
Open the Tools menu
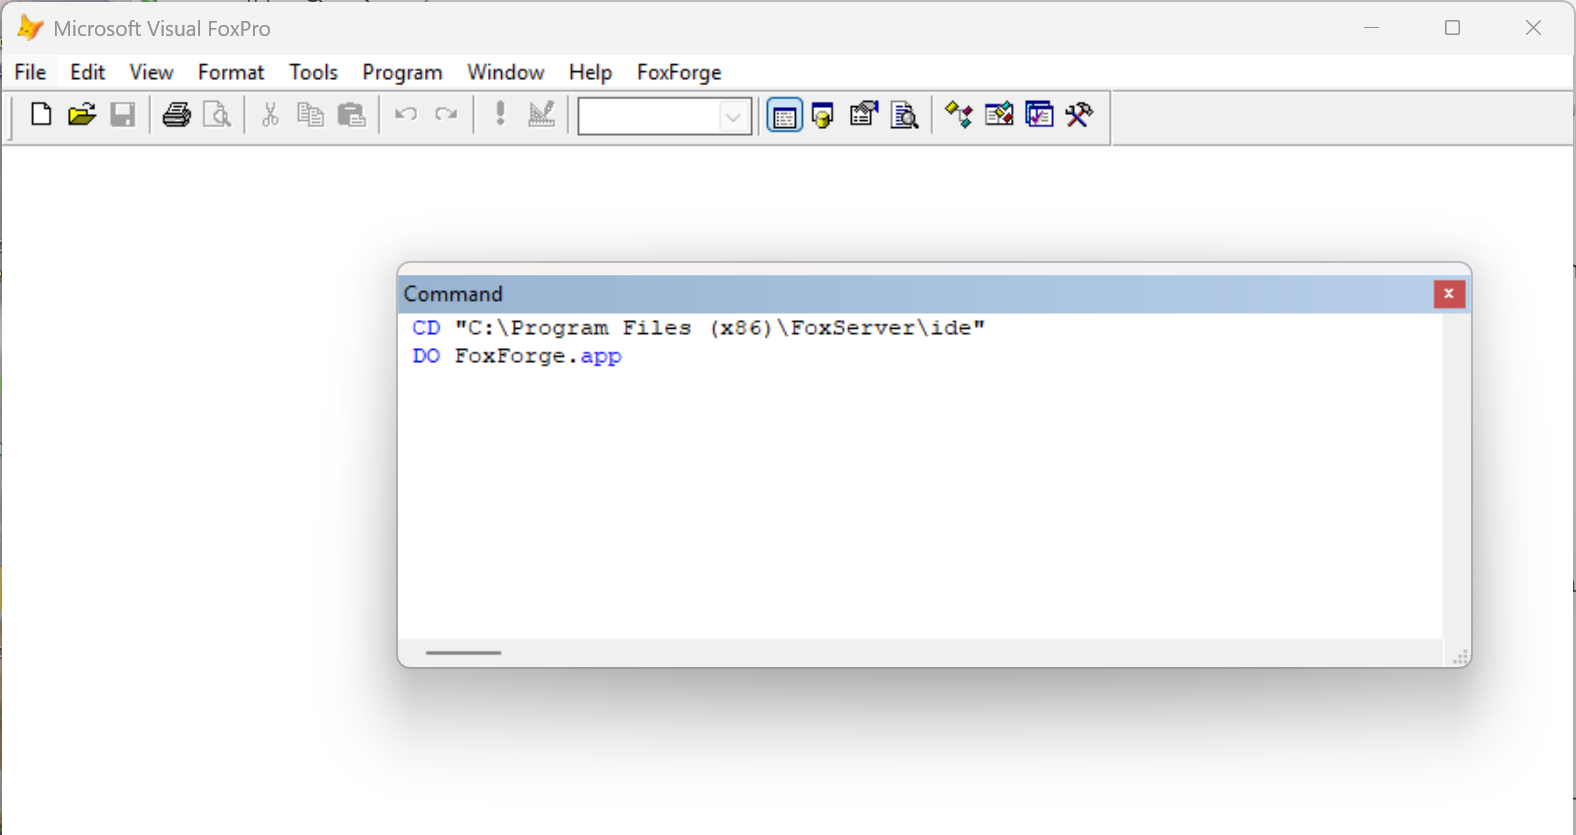pyautogui.click(x=314, y=72)
